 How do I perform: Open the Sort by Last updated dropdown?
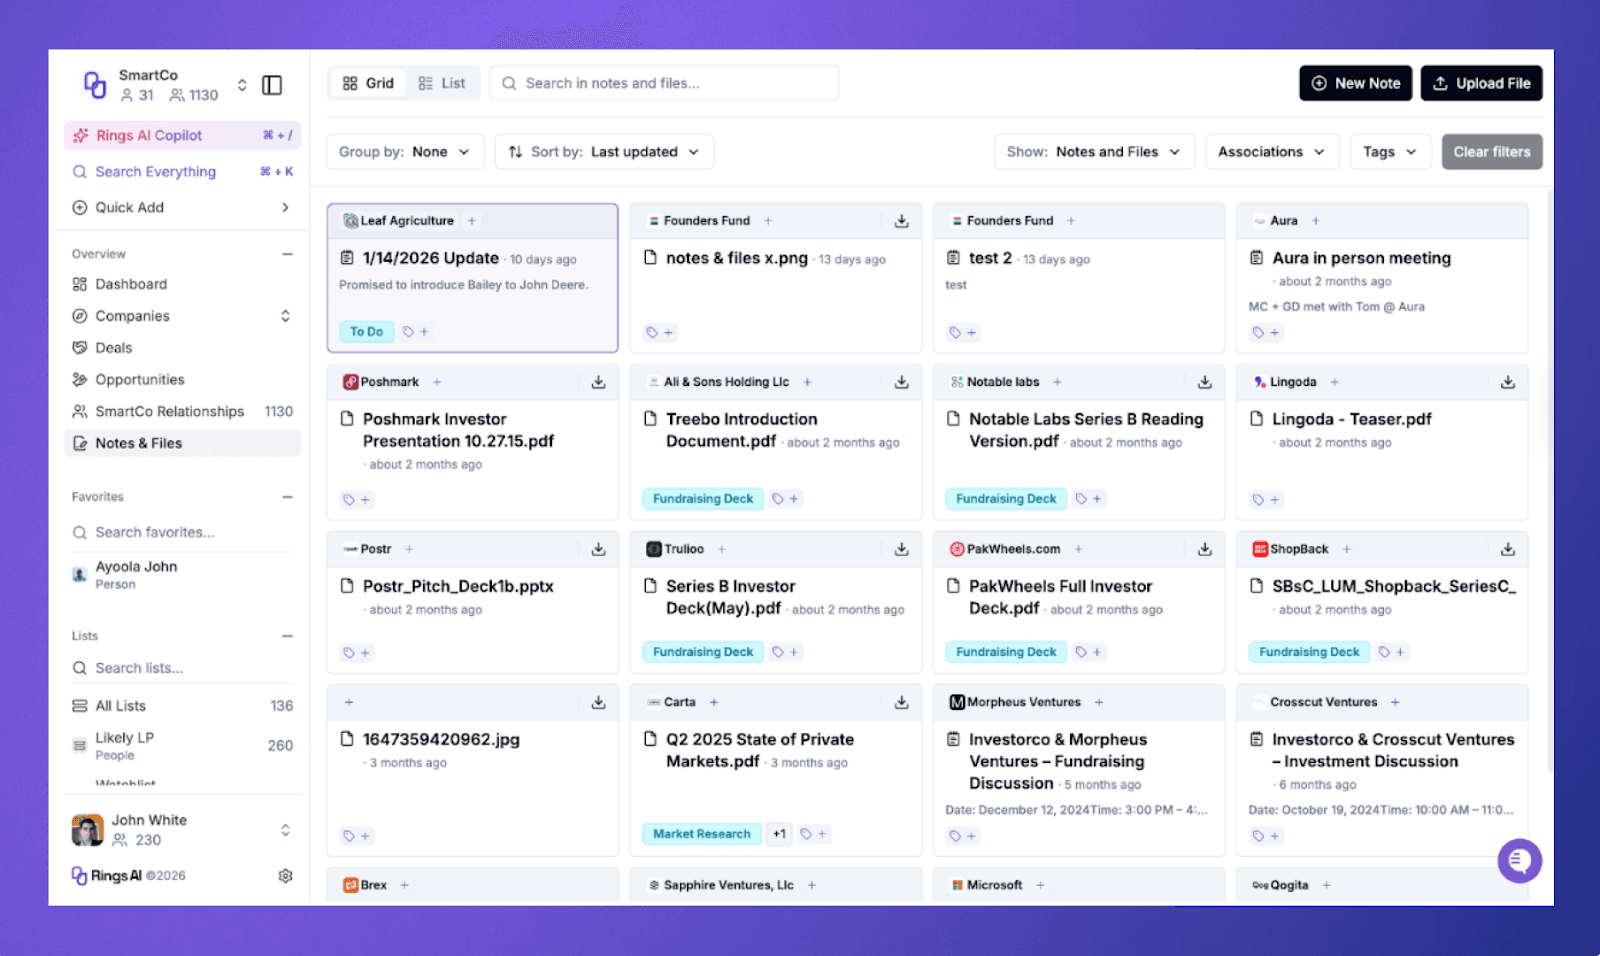pyautogui.click(x=603, y=151)
